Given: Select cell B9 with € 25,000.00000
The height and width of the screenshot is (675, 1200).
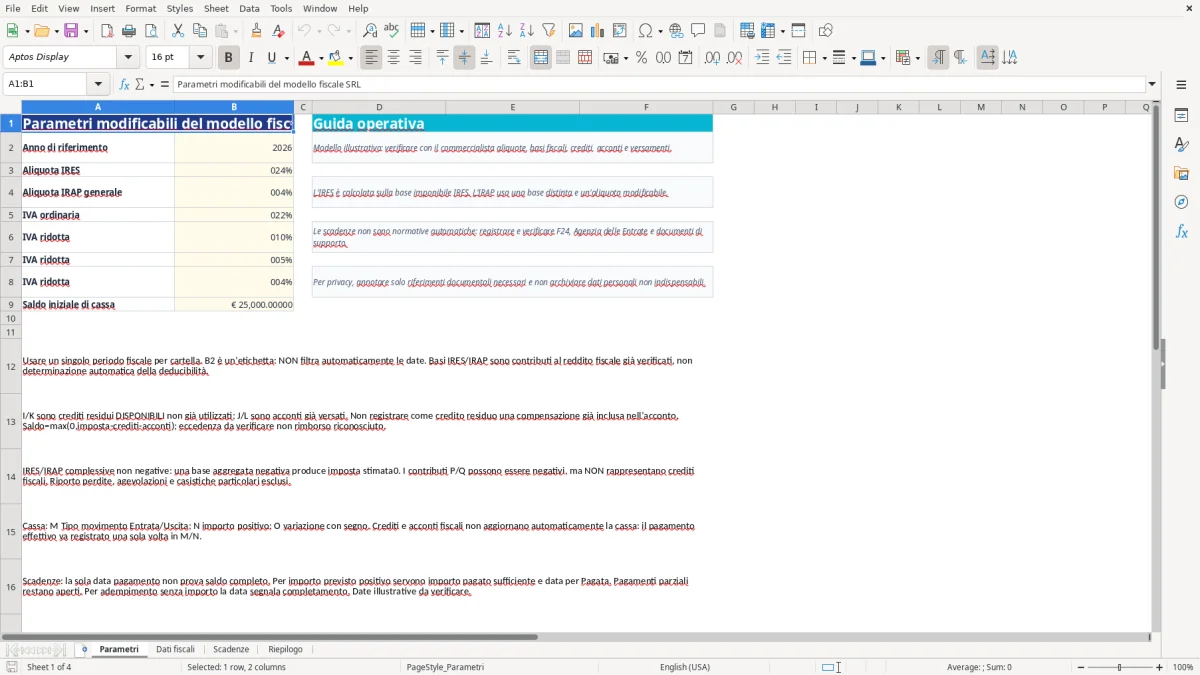Looking at the screenshot, I should pyautogui.click(x=234, y=304).
